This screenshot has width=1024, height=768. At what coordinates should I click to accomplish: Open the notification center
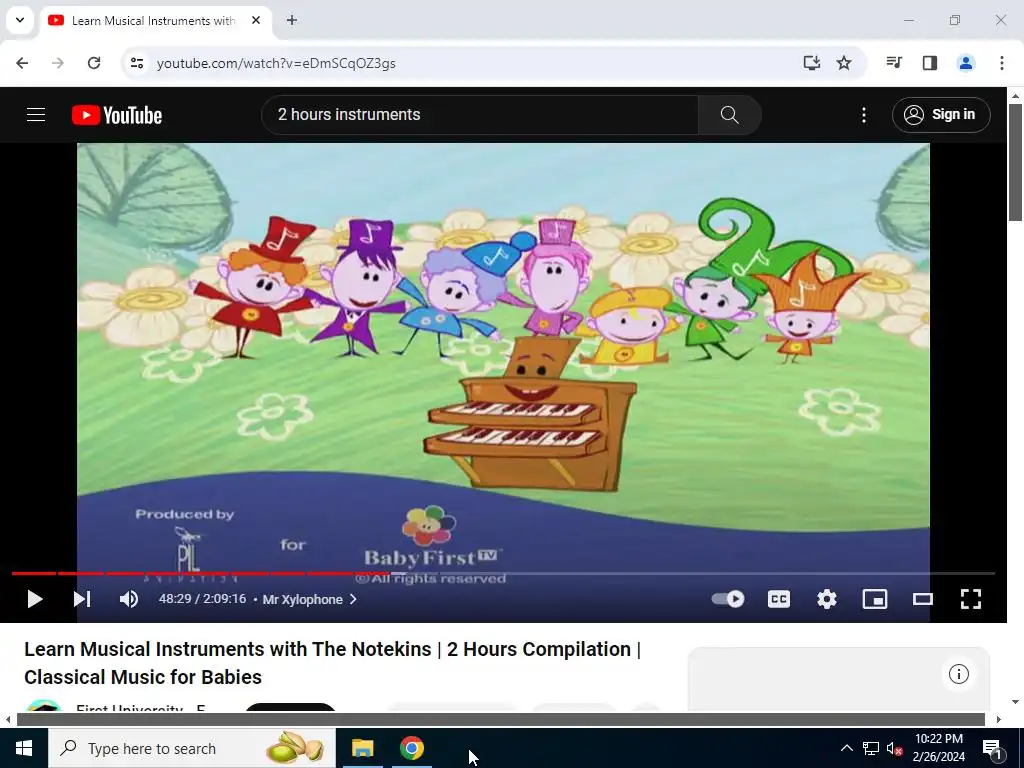click(992, 748)
